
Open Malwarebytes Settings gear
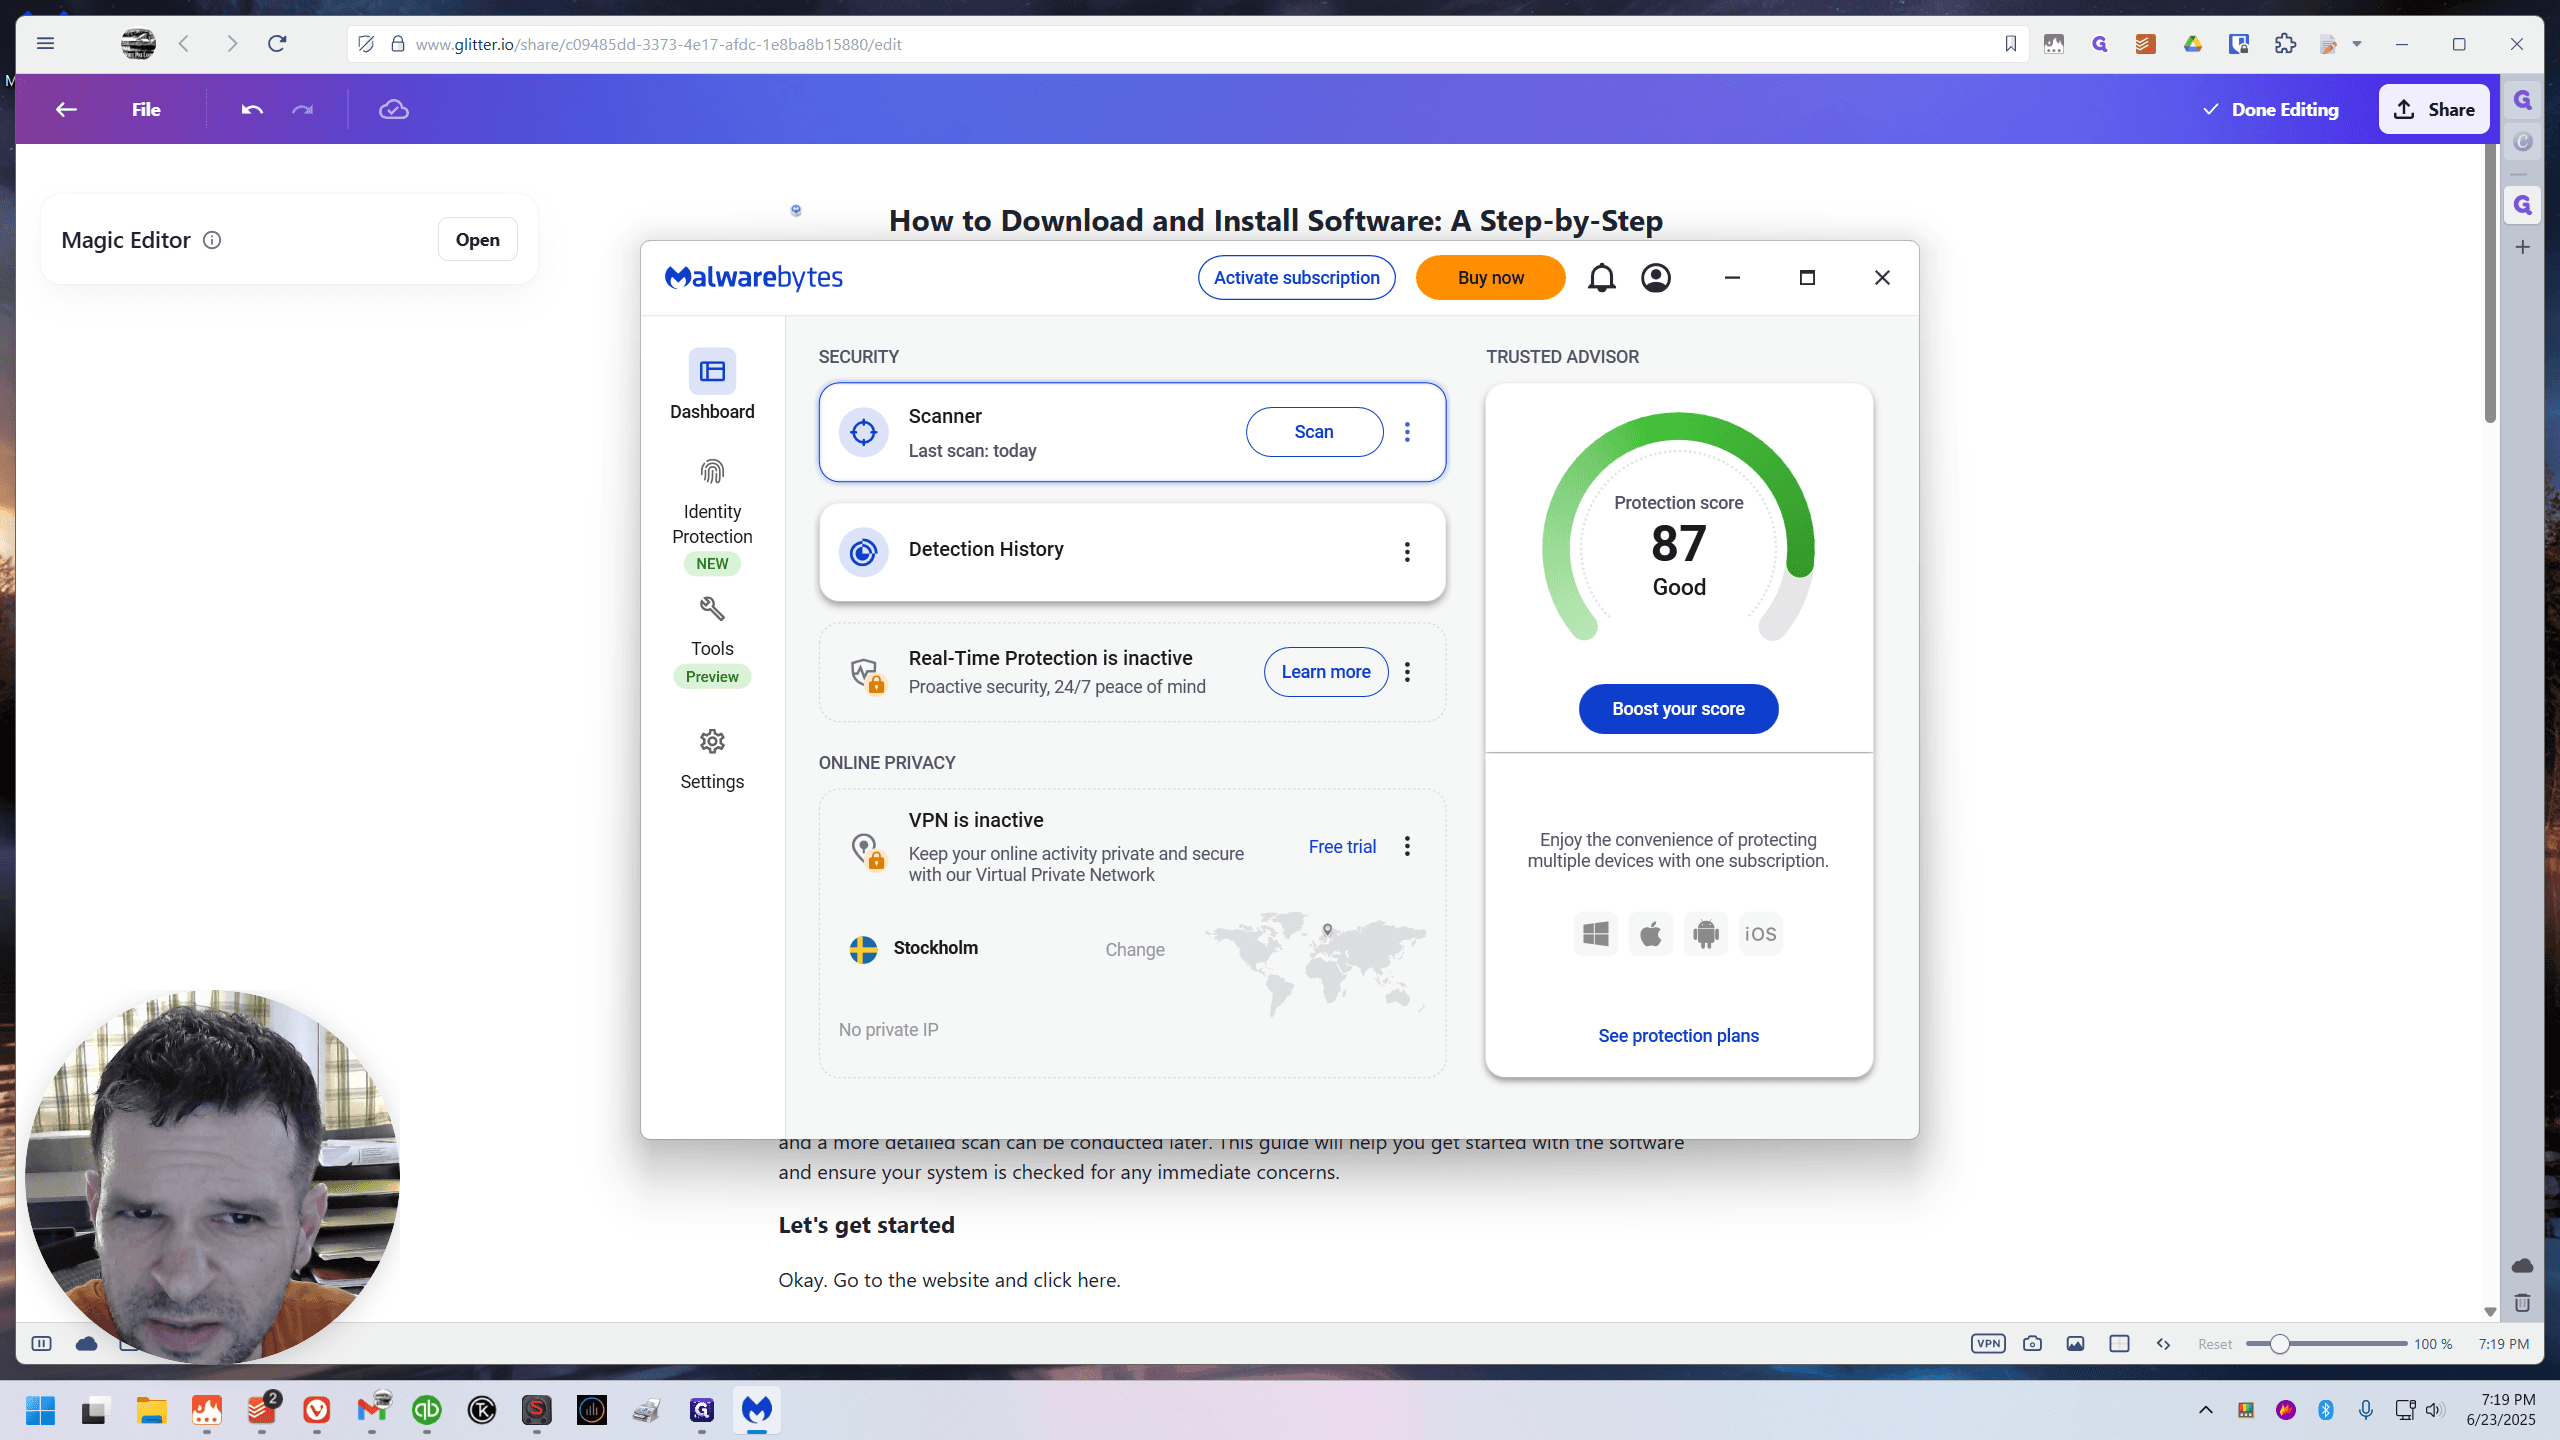click(712, 760)
